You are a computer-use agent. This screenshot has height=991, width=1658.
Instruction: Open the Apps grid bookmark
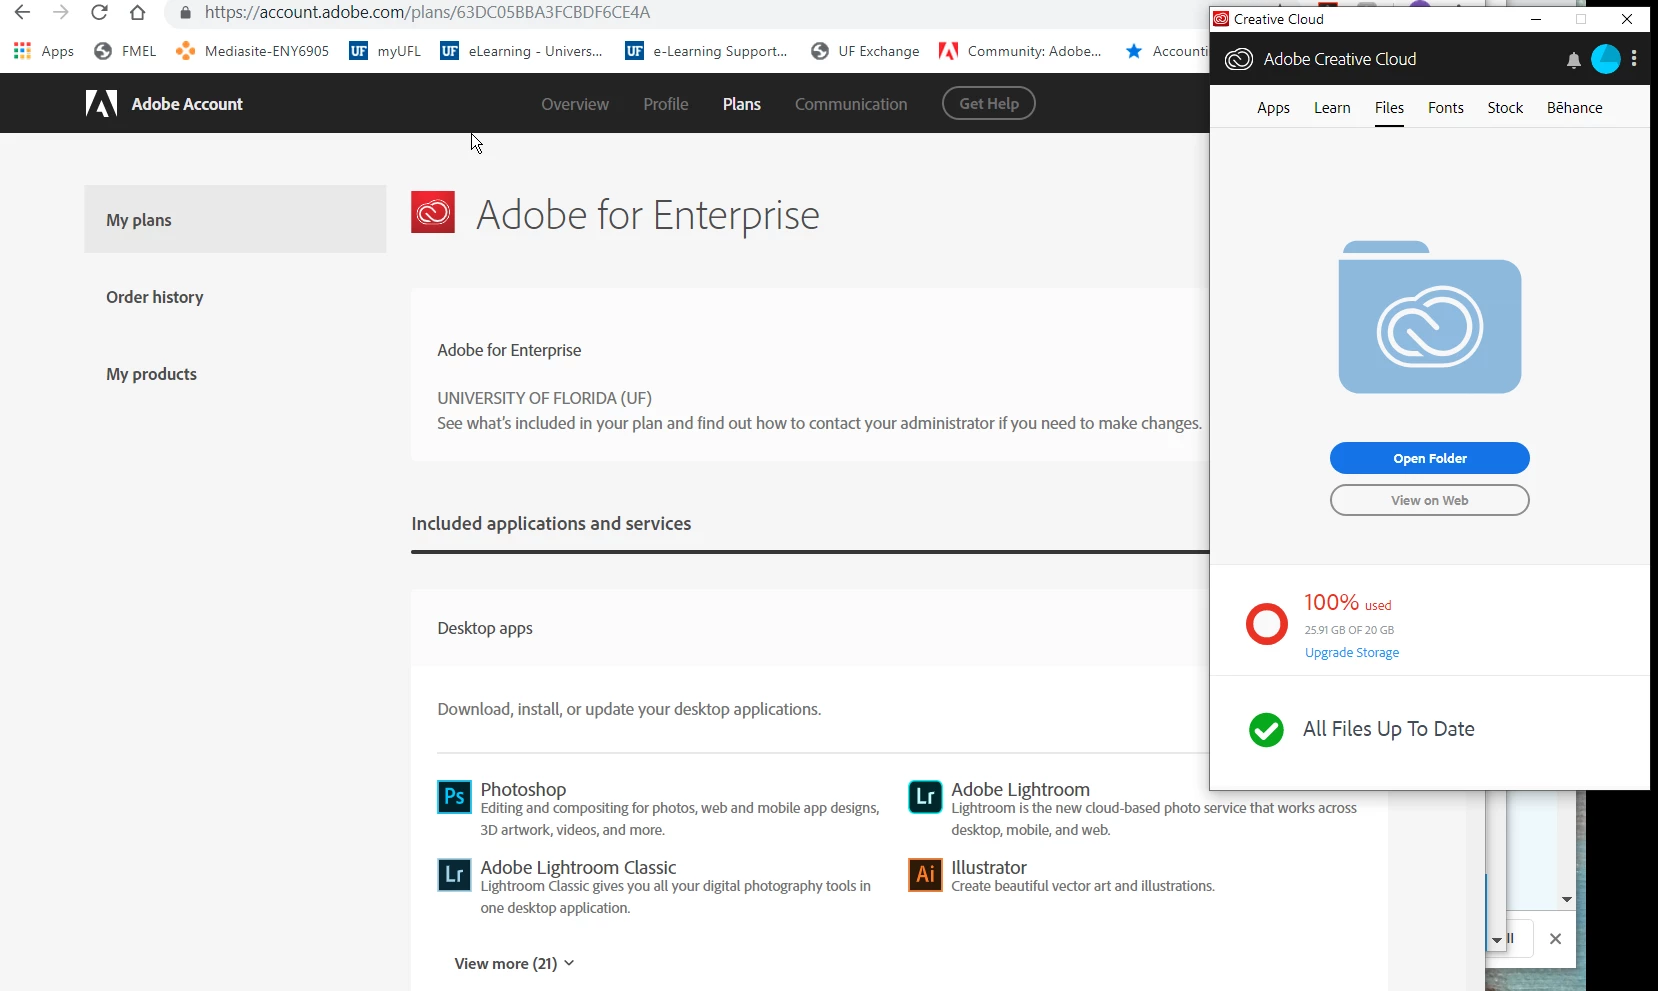coord(44,51)
